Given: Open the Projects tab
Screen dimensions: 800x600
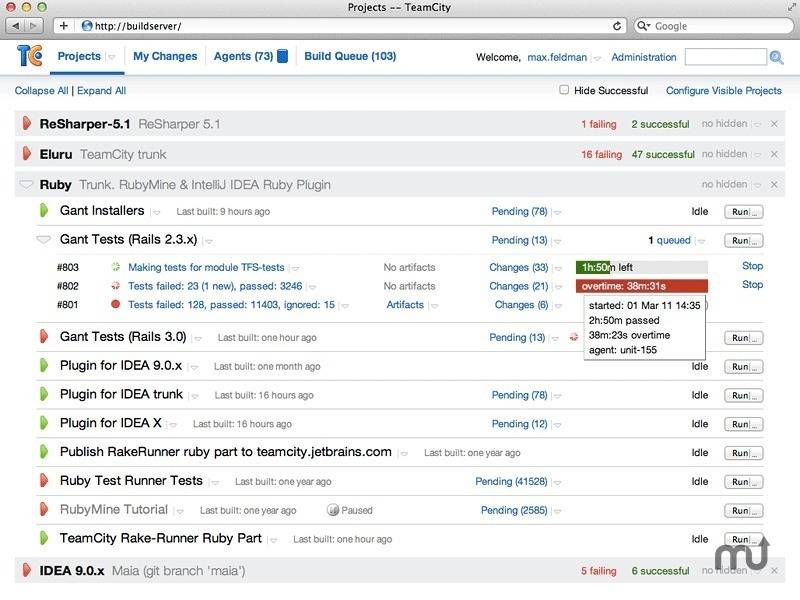Looking at the screenshot, I should pos(79,56).
